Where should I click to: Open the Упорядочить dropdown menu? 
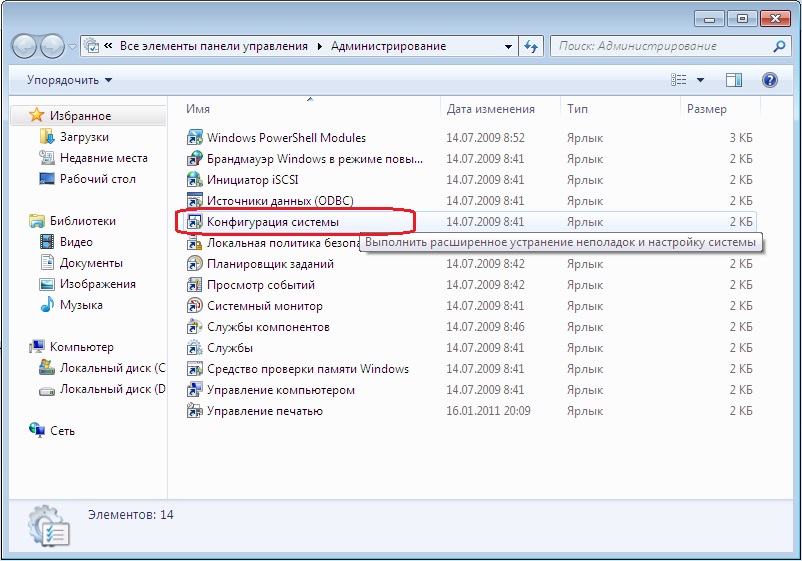coord(69,80)
